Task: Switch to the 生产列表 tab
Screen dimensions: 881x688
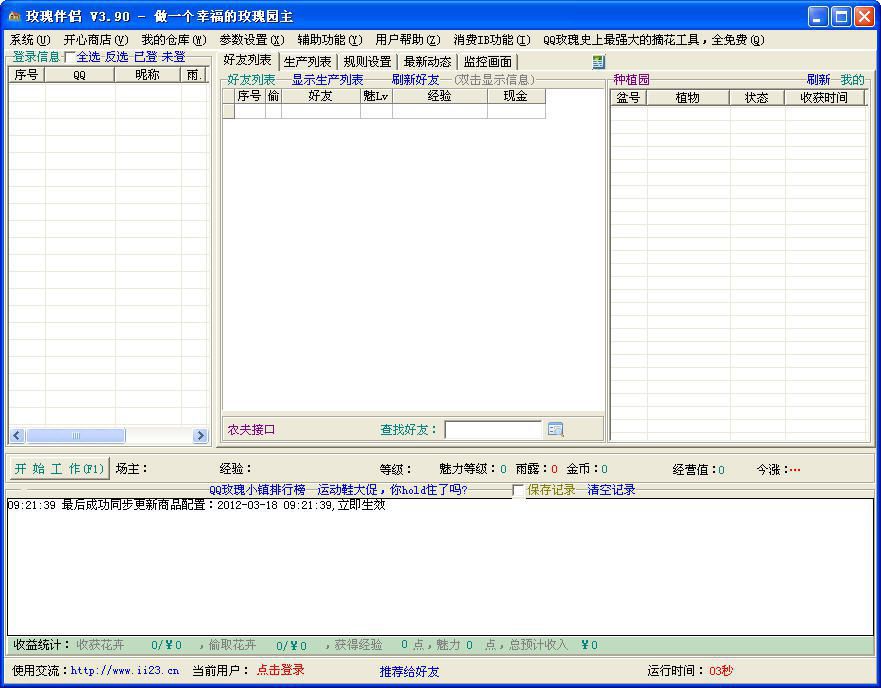Action: tap(307, 62)
